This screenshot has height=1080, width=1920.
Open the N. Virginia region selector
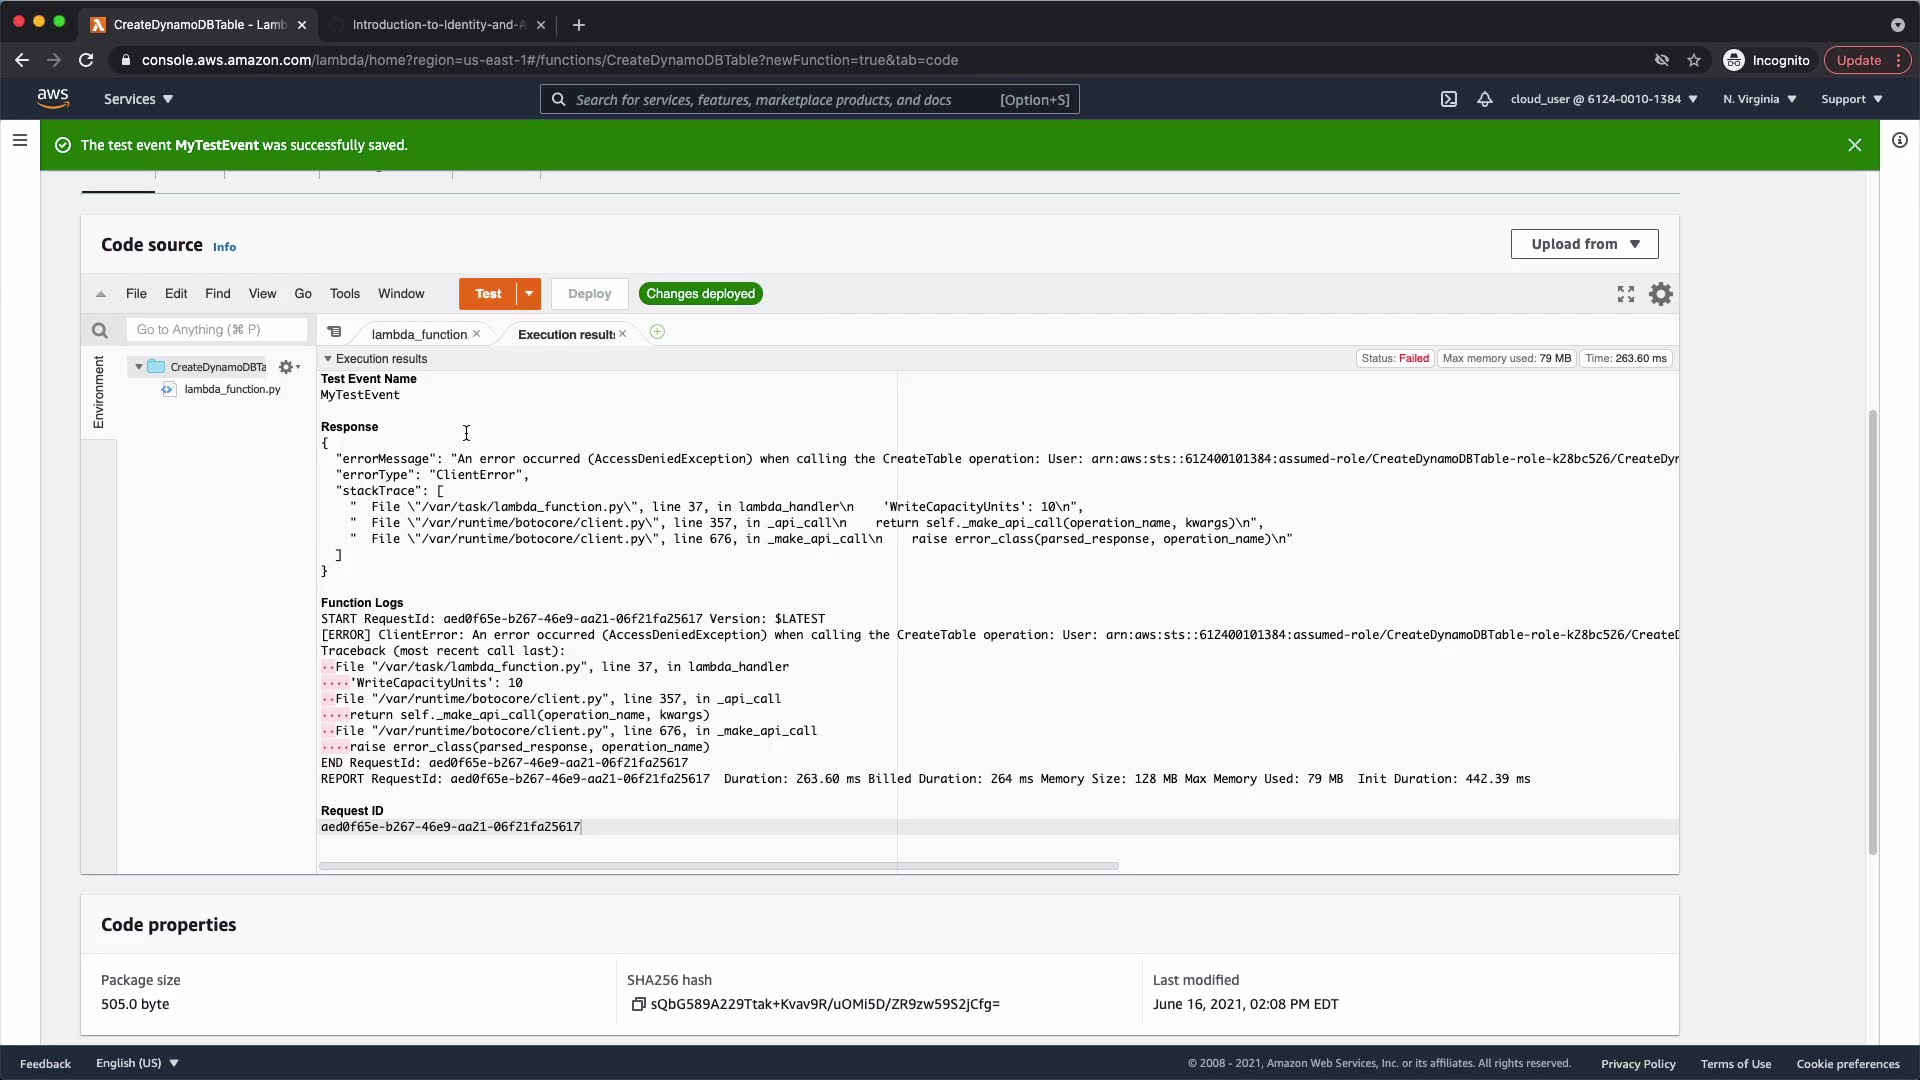click(x=1759, y=99)
